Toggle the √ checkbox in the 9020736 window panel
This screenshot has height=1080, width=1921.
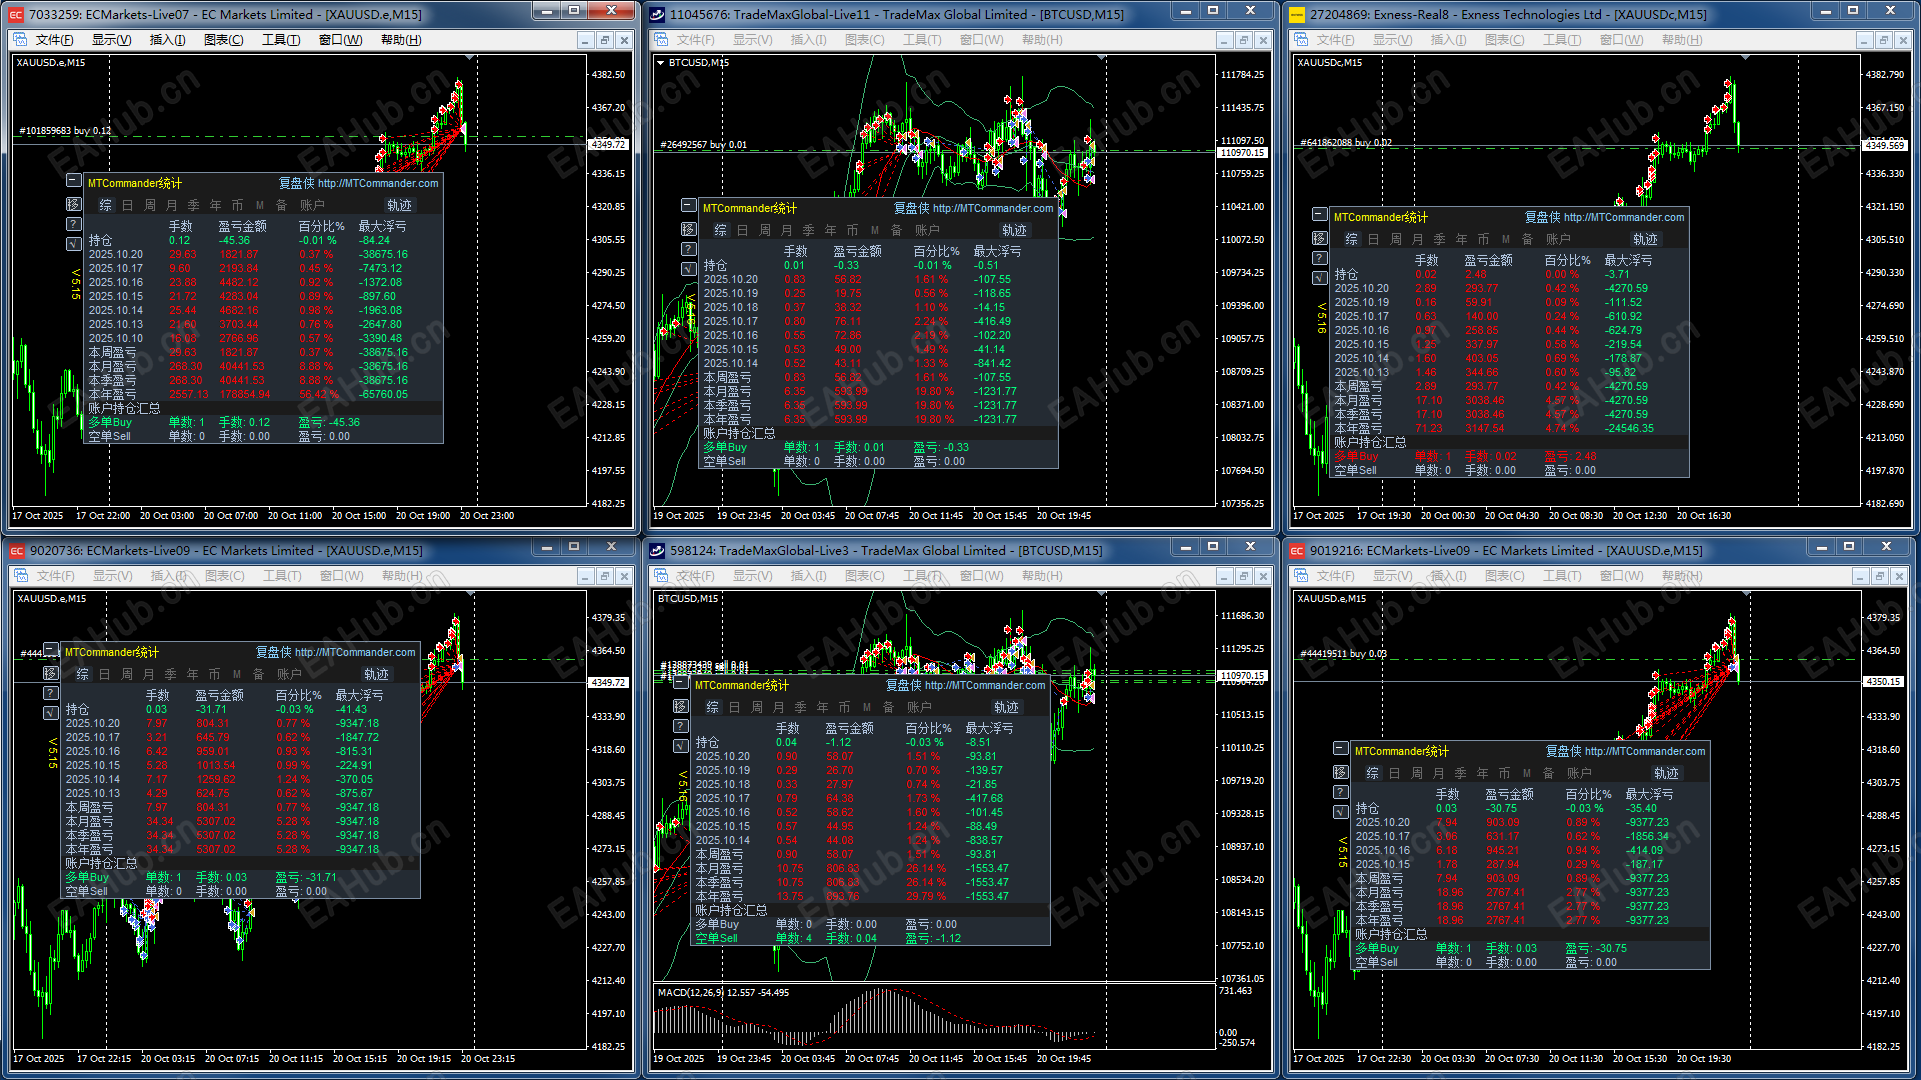[50, 712]
